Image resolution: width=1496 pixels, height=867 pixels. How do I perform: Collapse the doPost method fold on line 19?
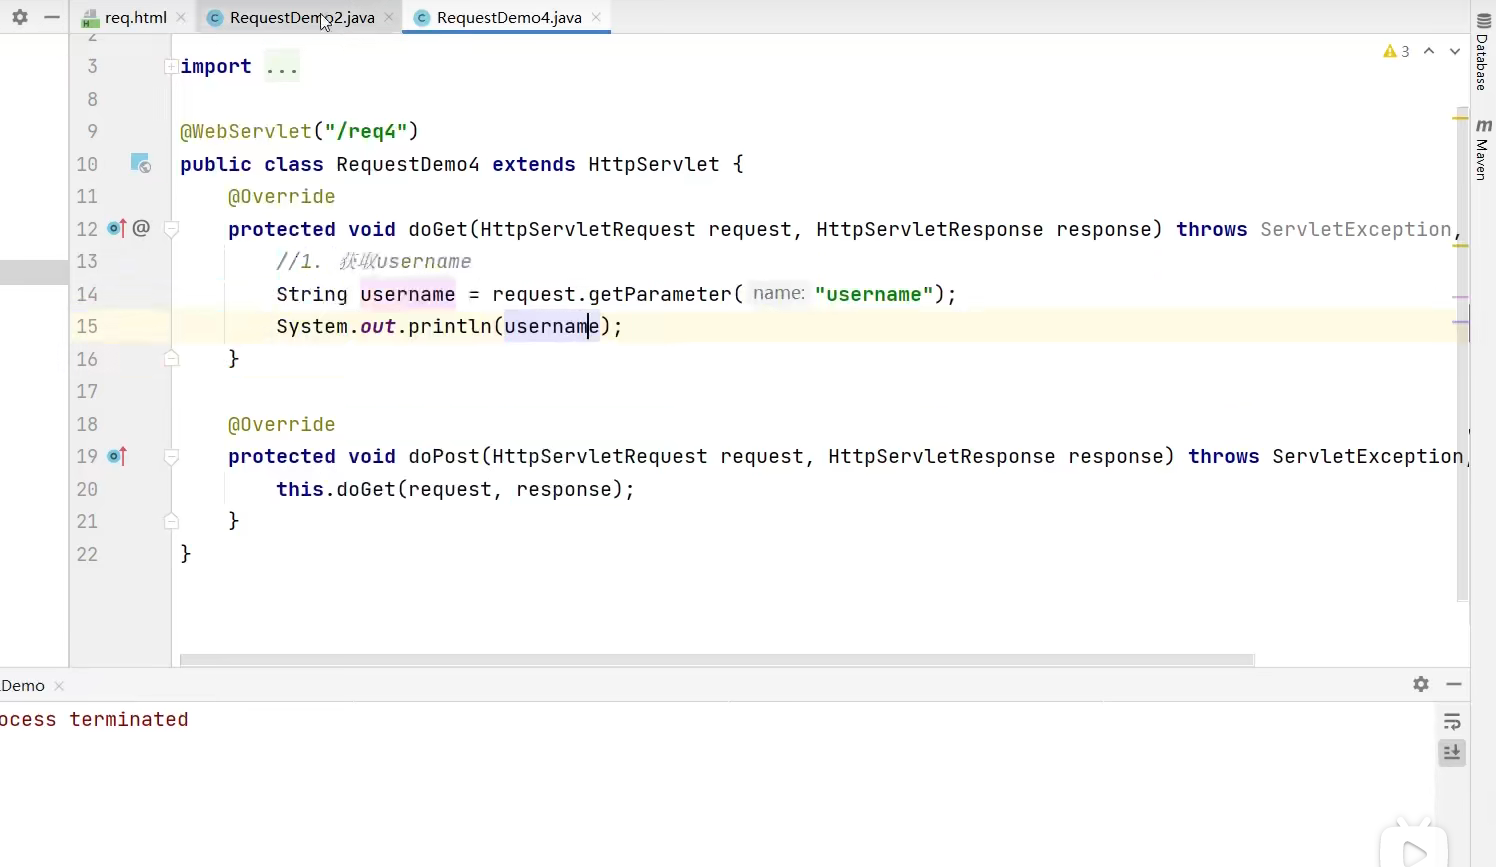(171, 456)
